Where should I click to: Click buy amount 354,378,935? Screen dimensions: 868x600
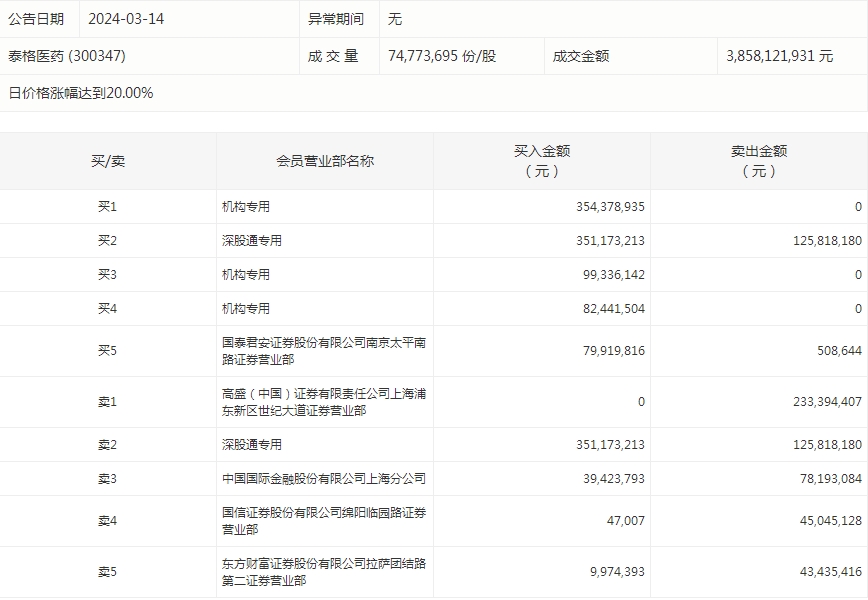(610, 206)
